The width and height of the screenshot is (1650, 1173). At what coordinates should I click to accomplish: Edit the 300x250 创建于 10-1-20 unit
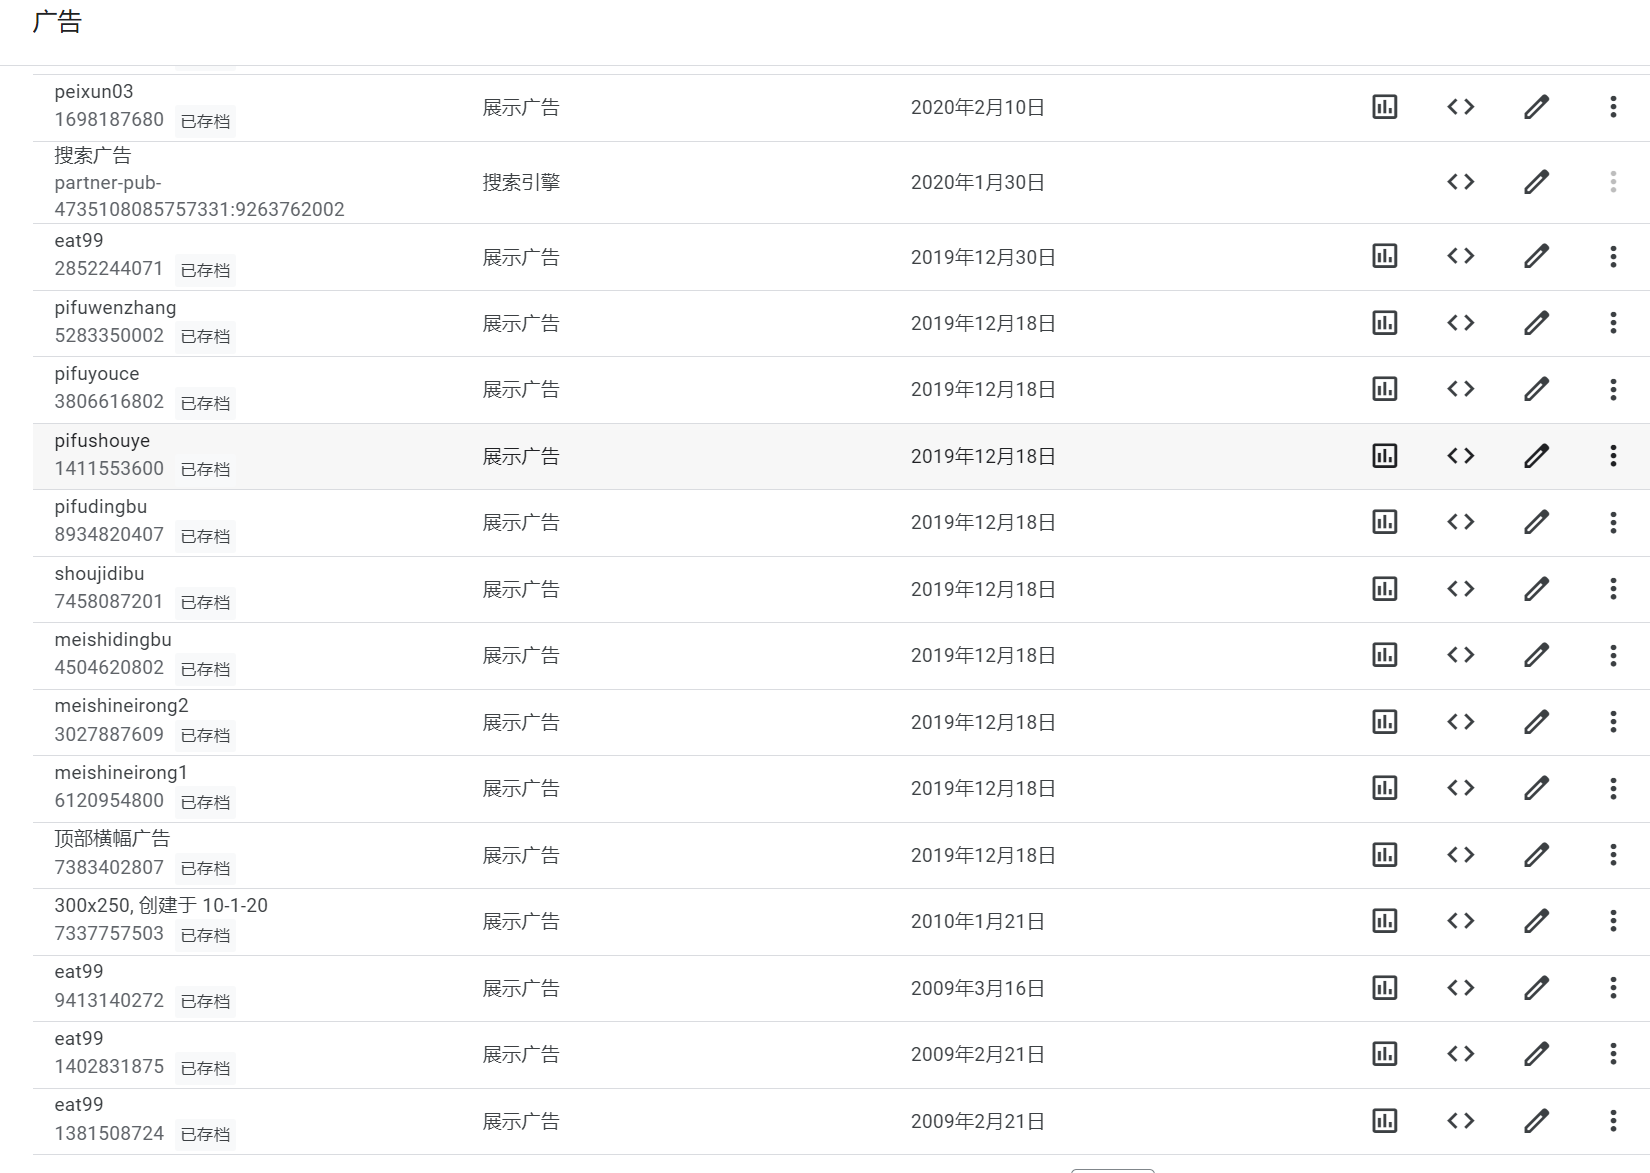click(1536, 921)
